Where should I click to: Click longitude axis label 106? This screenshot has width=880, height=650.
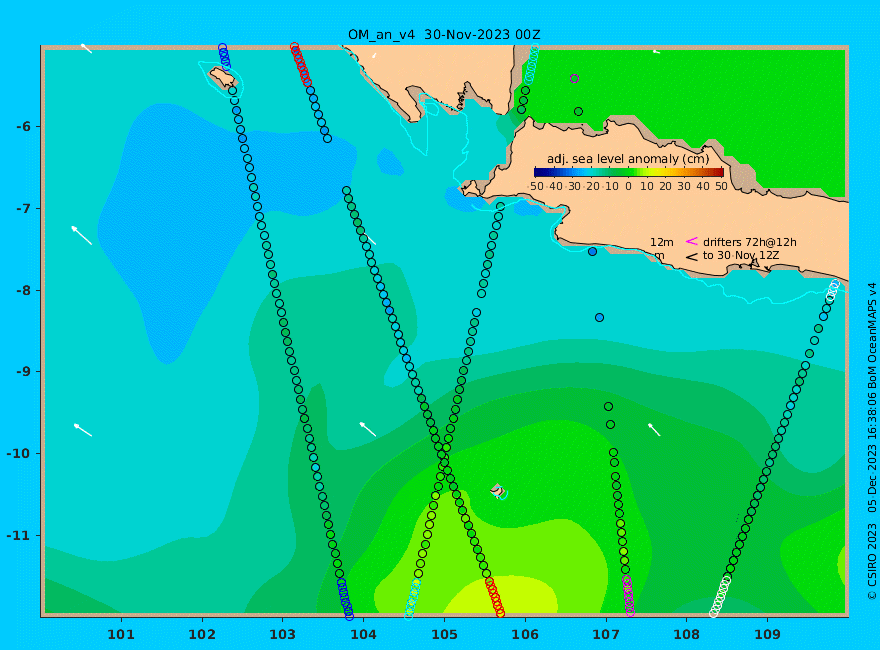[x=525, y=635]
